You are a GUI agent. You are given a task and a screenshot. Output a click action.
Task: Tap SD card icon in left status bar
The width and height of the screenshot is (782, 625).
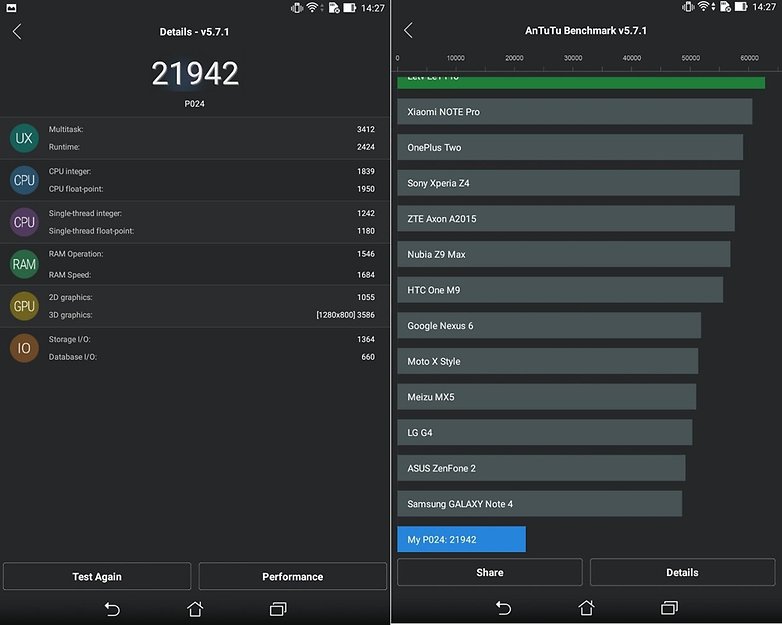[x=334, y=7]
